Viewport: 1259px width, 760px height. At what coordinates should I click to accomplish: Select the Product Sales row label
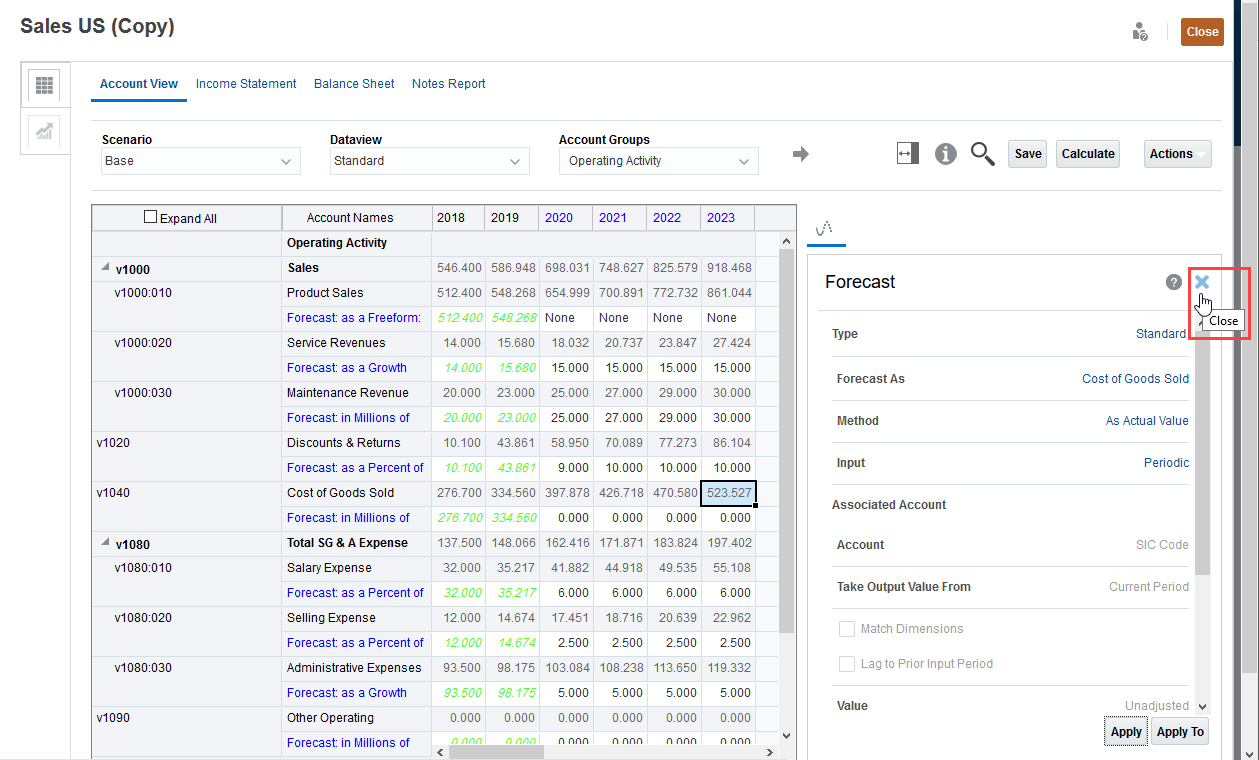point(325,293)
